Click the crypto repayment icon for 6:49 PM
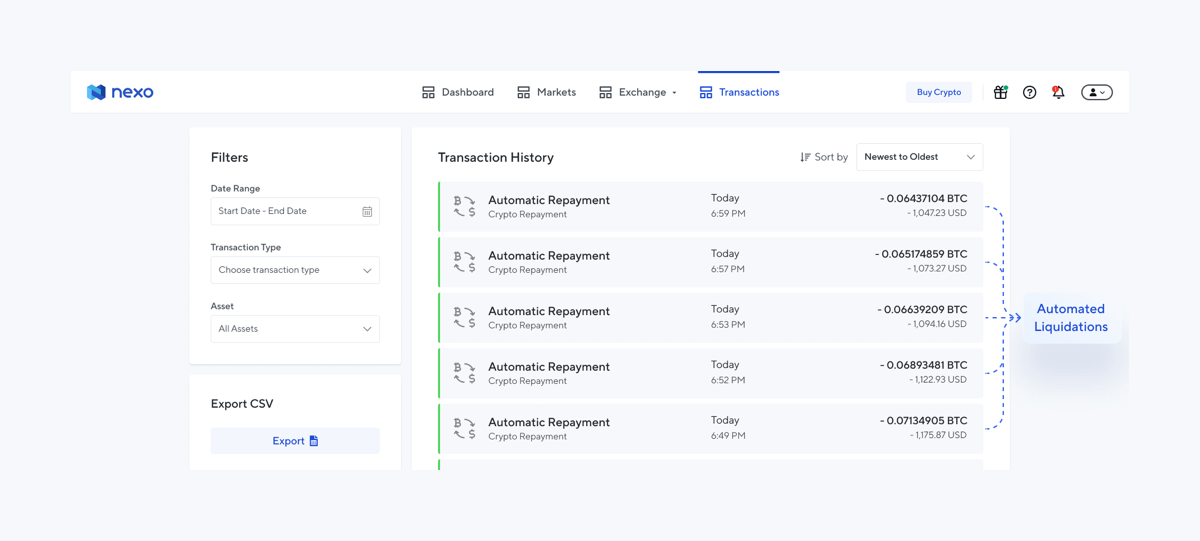 pos(464,429)
